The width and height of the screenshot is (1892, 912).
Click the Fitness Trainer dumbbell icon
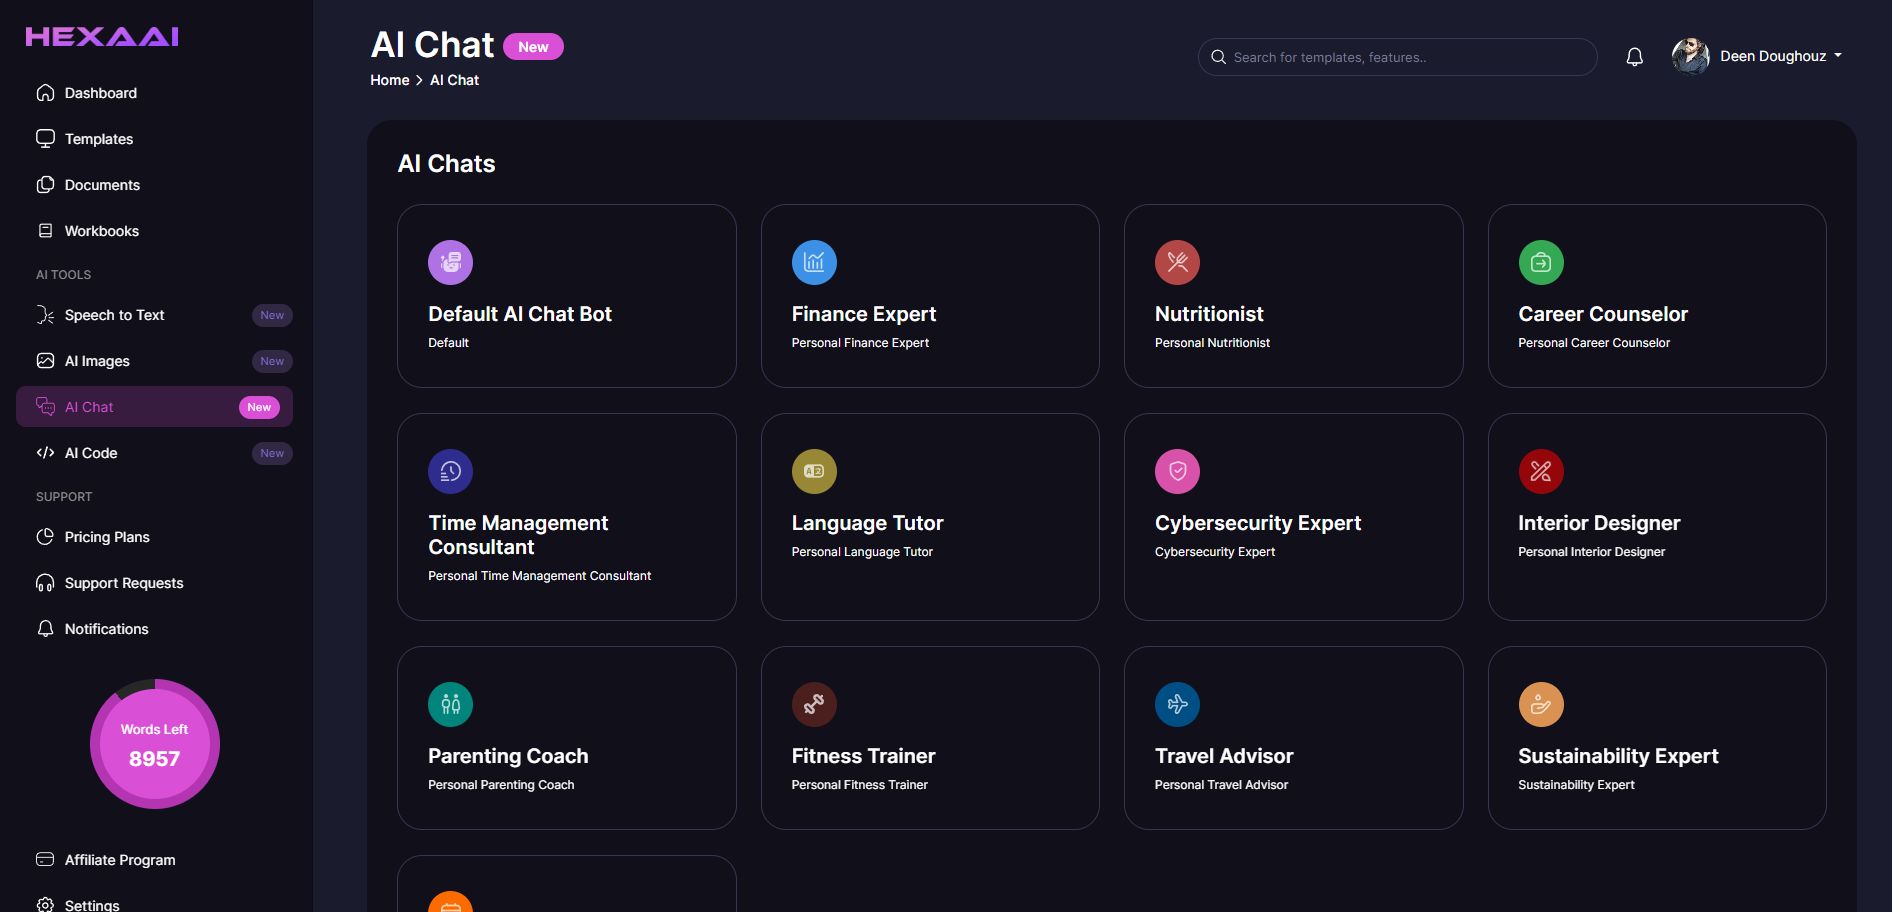click(814, 705)
